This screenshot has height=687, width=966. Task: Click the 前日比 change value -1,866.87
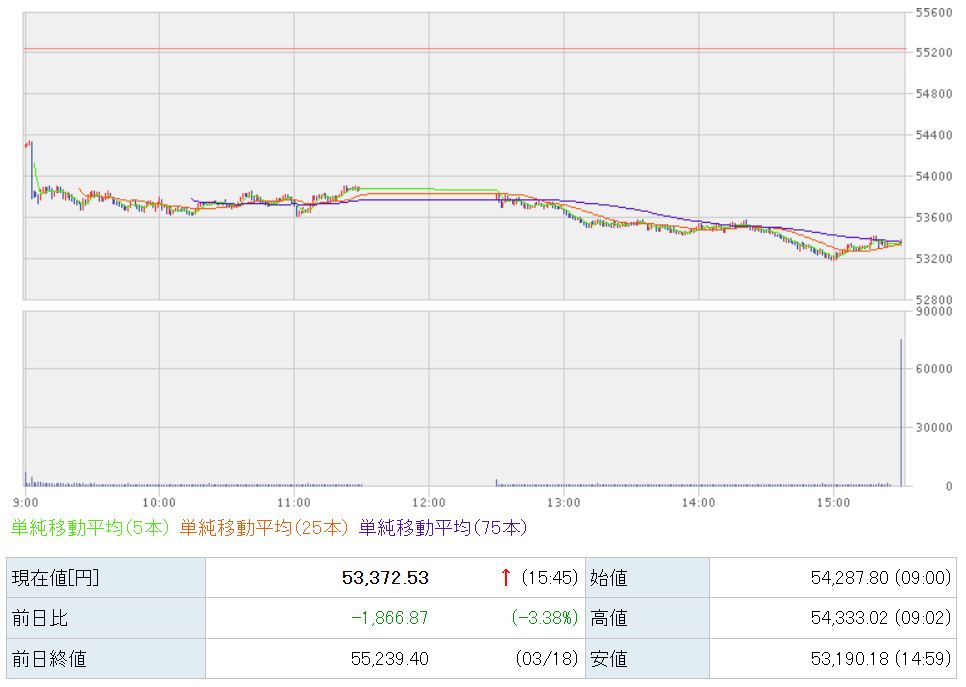(389, 618)
